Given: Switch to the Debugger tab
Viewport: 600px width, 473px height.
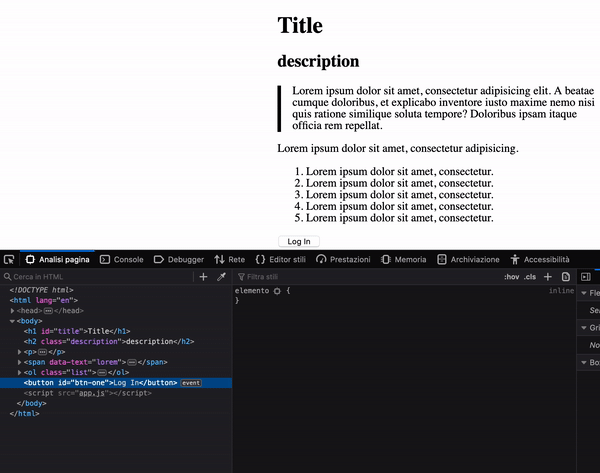Looking at the screenshot, I should [x=179, y=259].
